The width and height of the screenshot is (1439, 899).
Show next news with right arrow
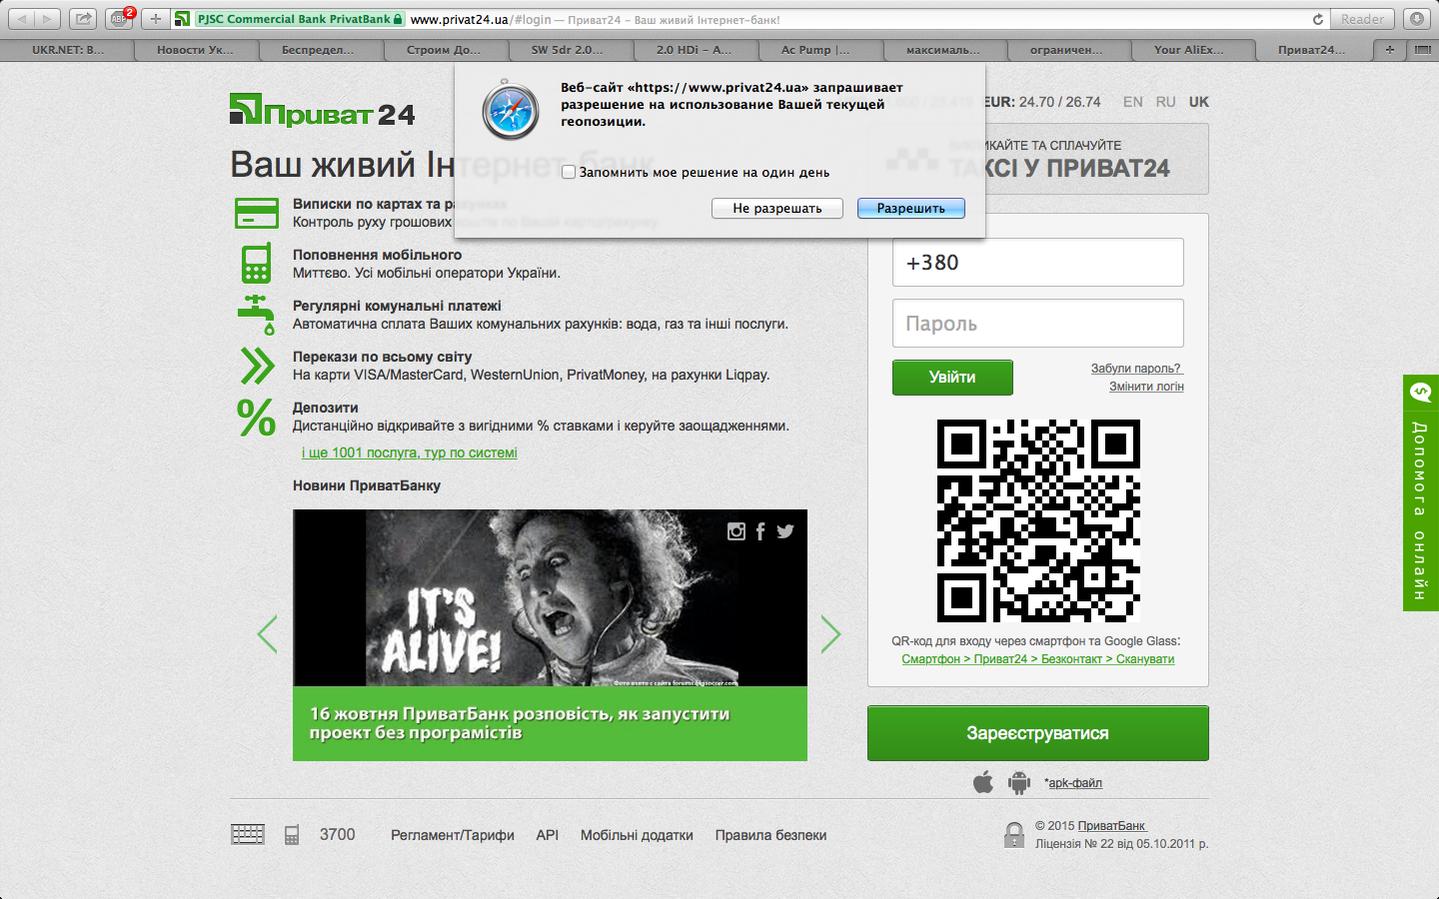pyautogui.click(x=831, y=634)
